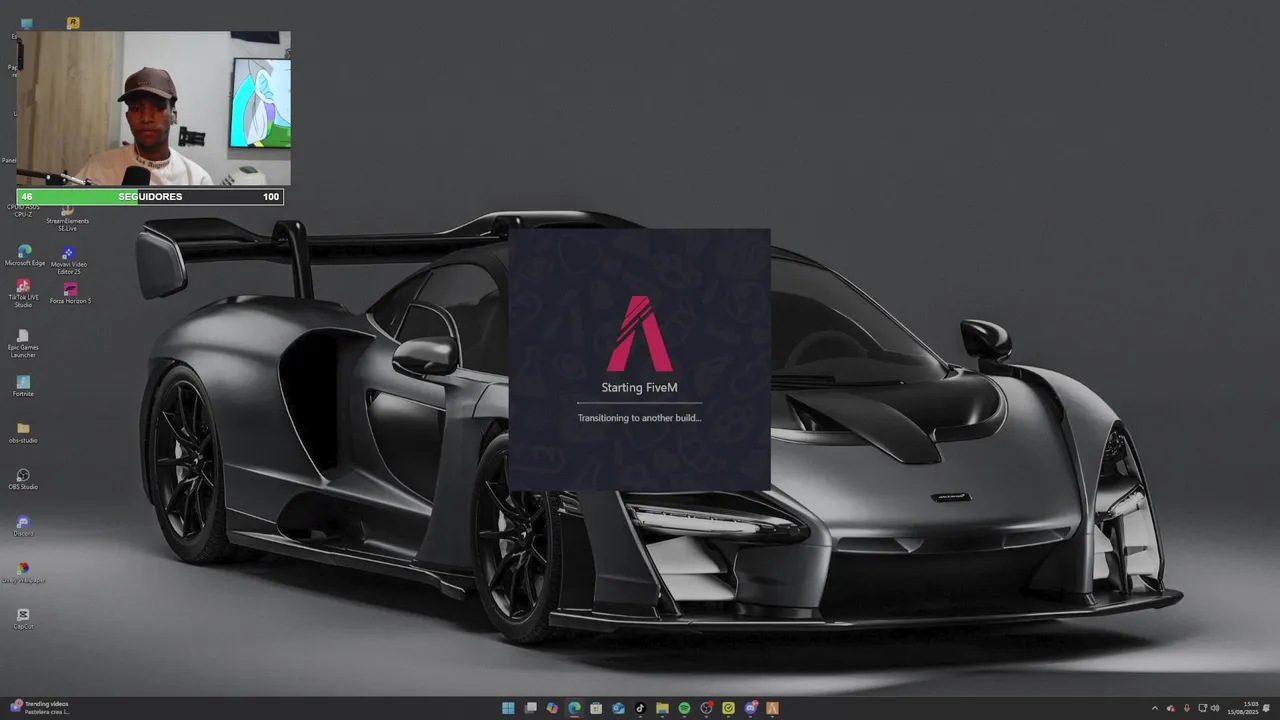Click the 'Starting FiveM' text
The width and height of the screenshot is (1280, 720).
[640, 388]
